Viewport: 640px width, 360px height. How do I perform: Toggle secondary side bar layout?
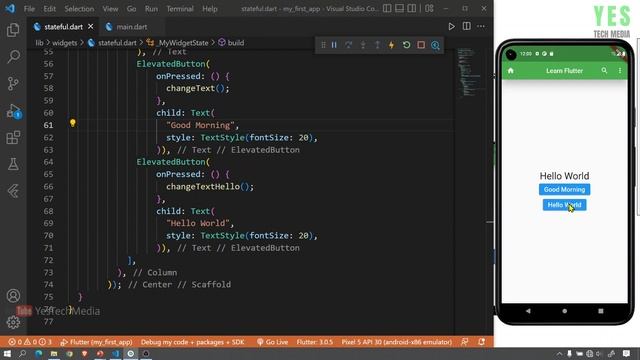point(412,8)
